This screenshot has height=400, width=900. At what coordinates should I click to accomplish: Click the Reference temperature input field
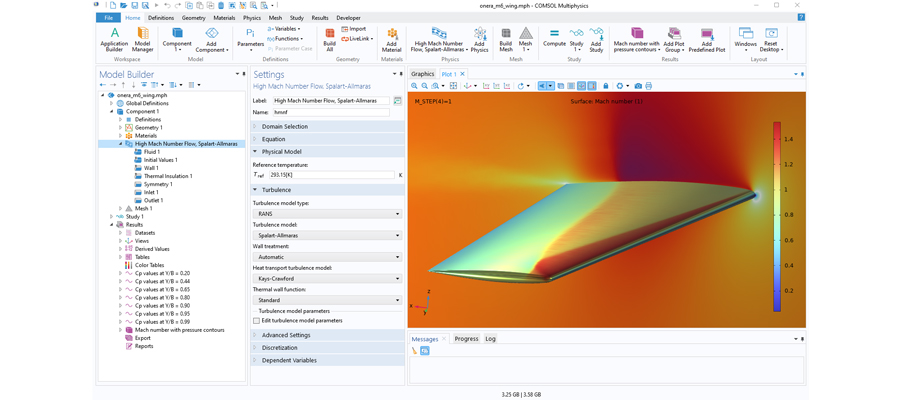(x=331, y=175)
